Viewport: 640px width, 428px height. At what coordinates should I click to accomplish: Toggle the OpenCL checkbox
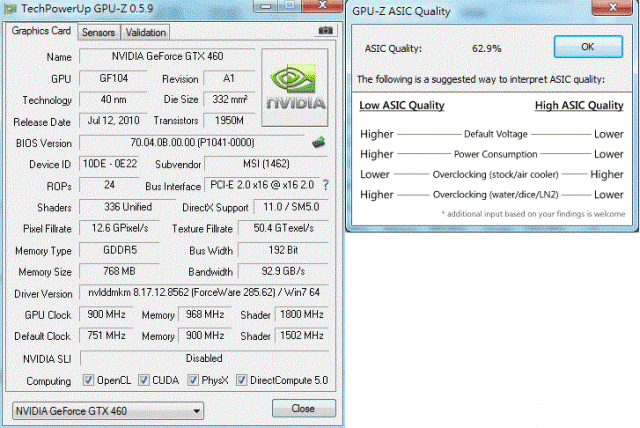[88, 380]
